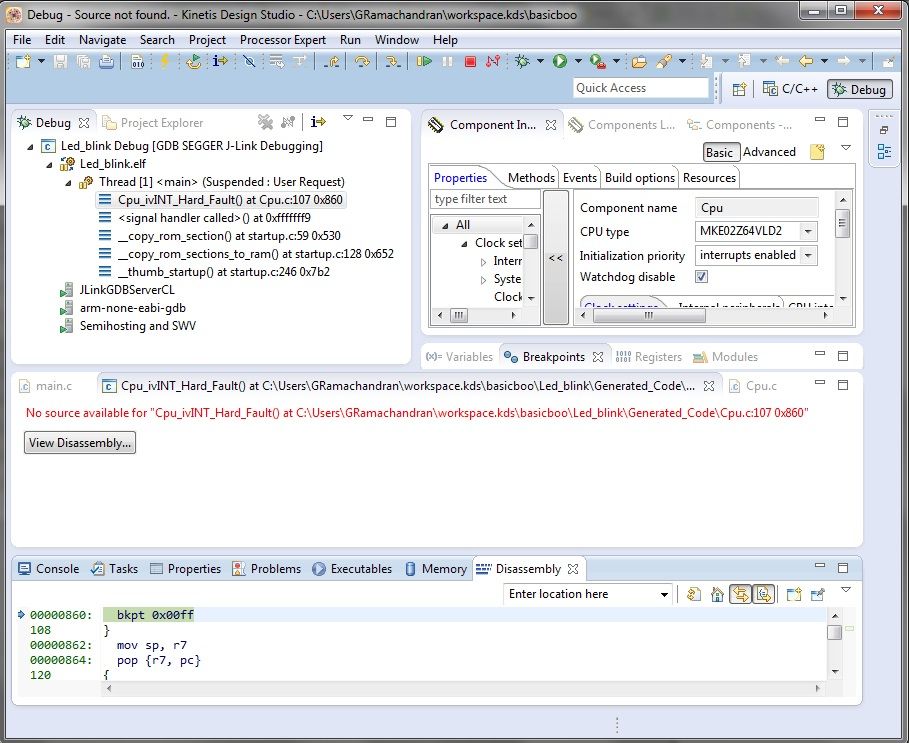The height and width of the screenshot is (743, 909).
Task: Open the New wizard dropdown arrow
Action: tap(41, 61)
